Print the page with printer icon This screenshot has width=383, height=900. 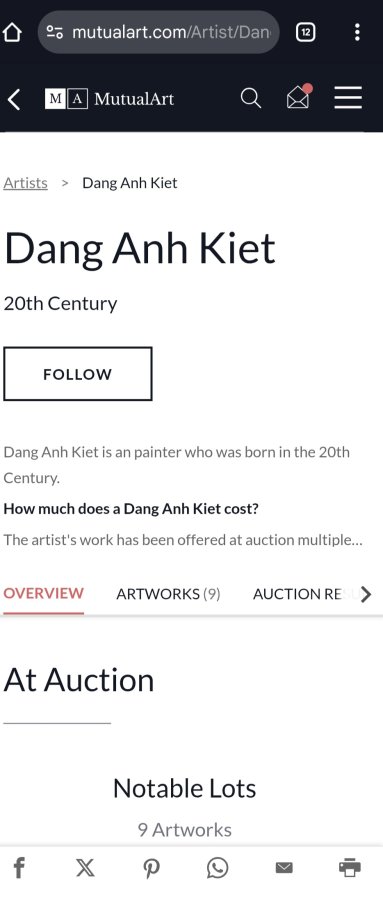350,867
